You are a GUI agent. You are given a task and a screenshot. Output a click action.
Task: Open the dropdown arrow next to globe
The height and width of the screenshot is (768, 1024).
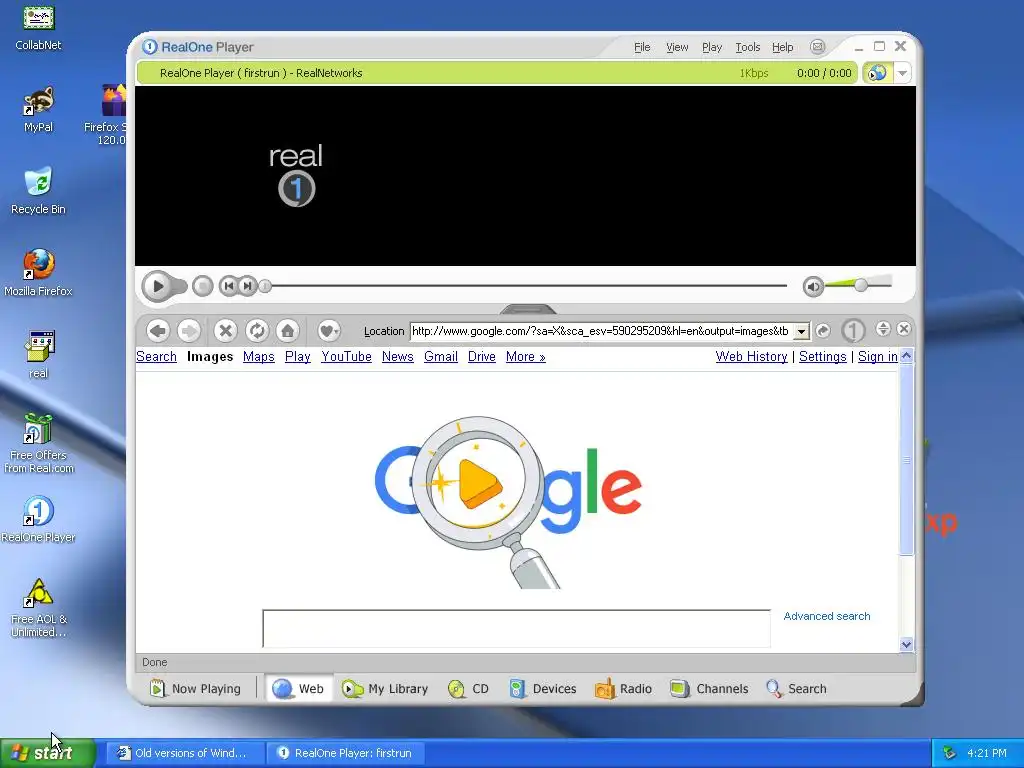[903, 73]
